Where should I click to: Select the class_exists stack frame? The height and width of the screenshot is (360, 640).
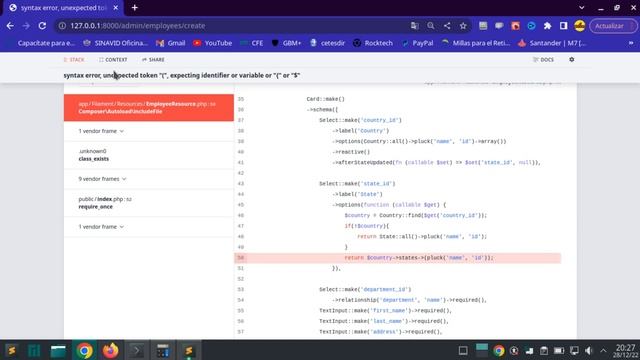[149, 155]
